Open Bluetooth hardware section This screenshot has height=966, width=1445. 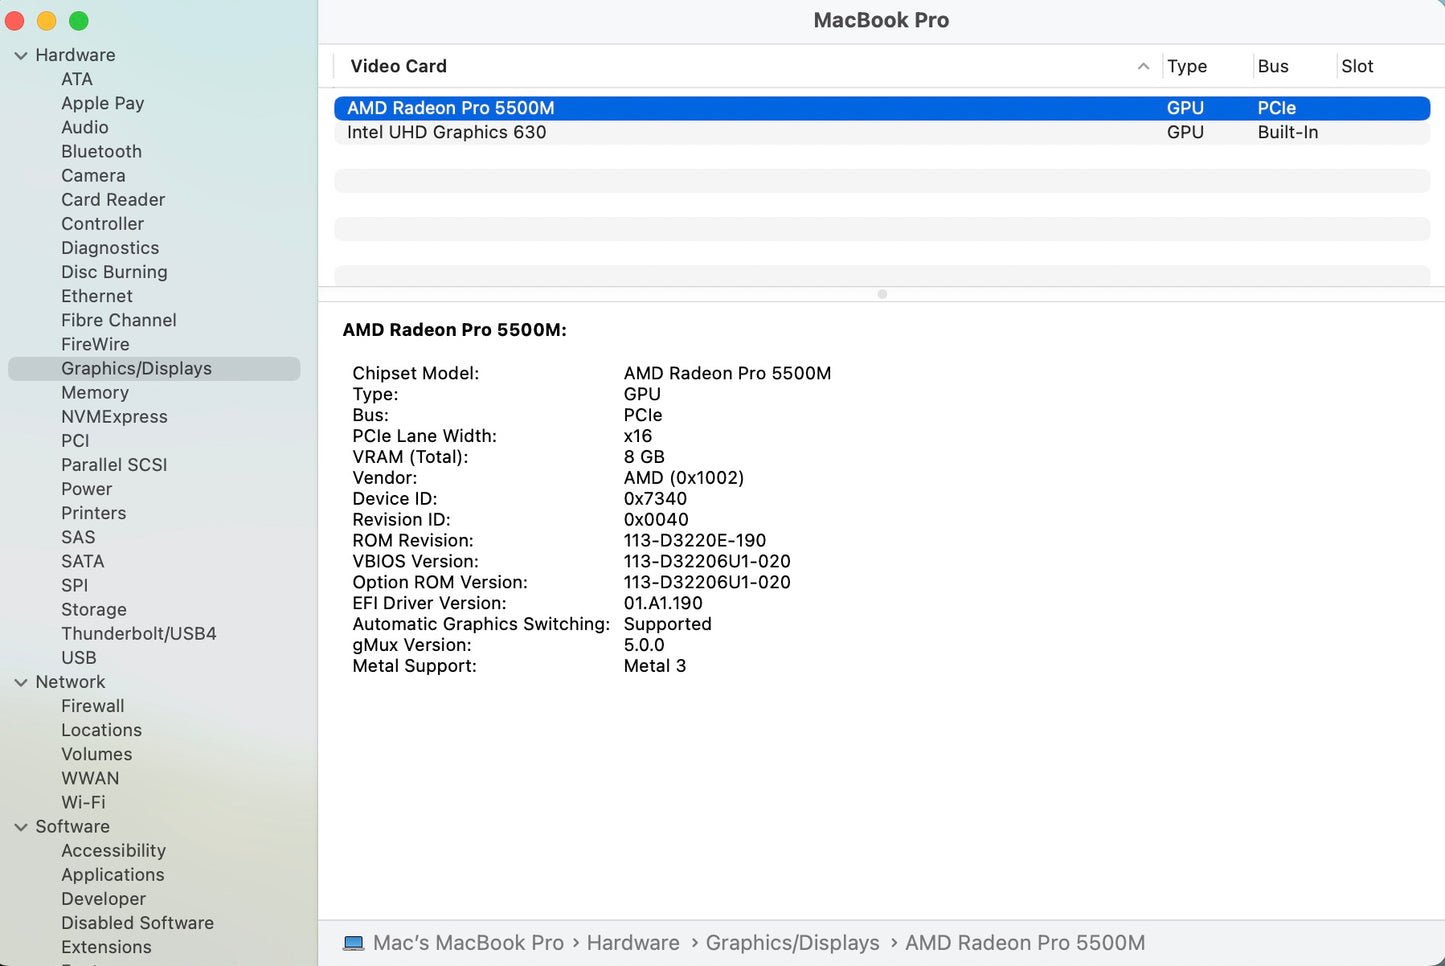click(x=101, y=152)
